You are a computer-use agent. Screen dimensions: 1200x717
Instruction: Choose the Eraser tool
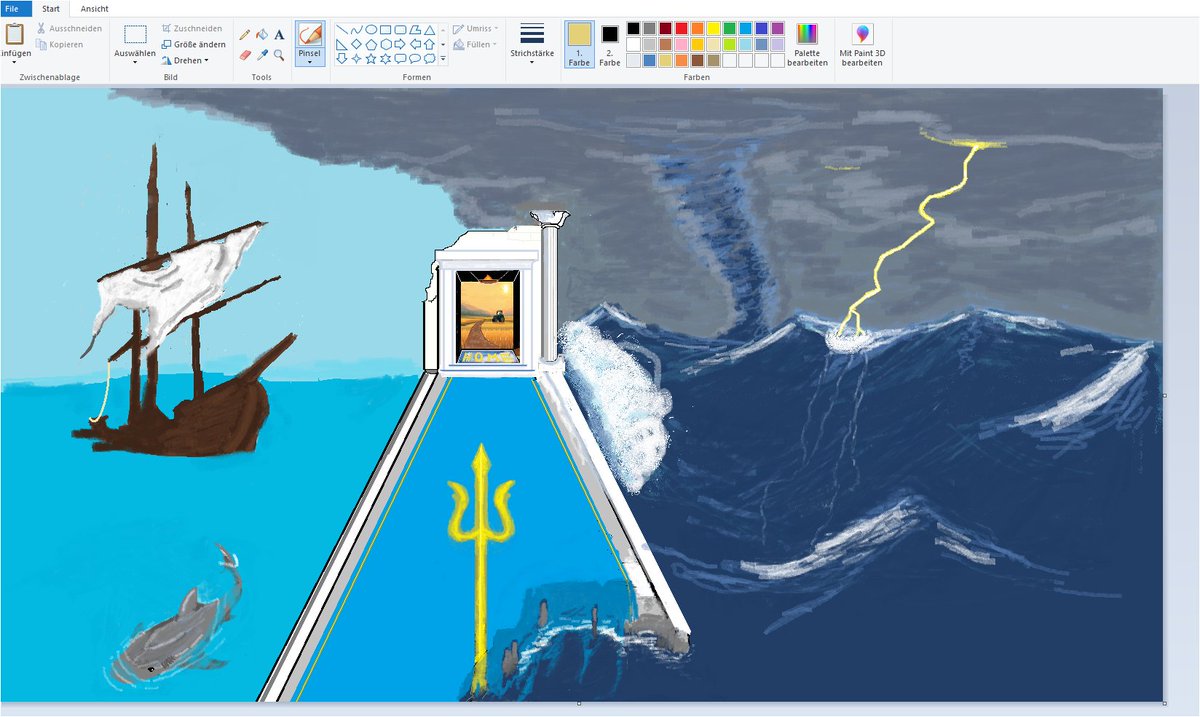pyautogui.click(x=245, y=55)
